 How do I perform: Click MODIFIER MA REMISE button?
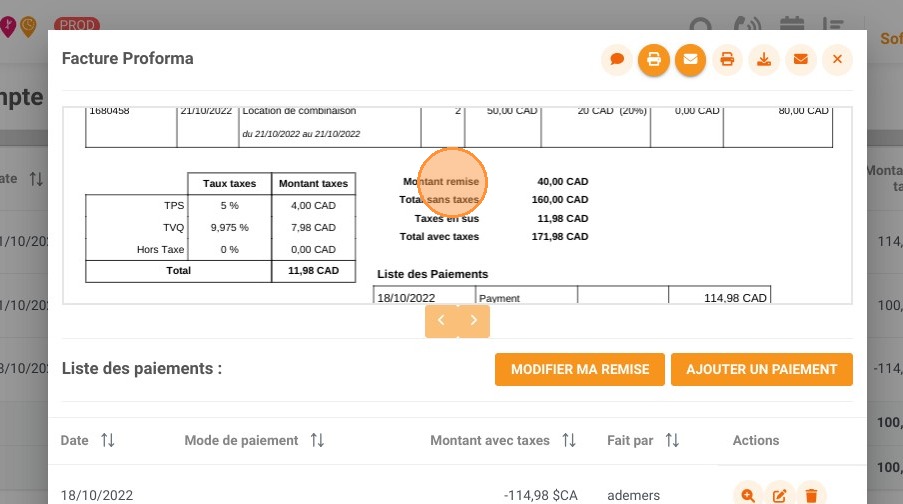579,369
